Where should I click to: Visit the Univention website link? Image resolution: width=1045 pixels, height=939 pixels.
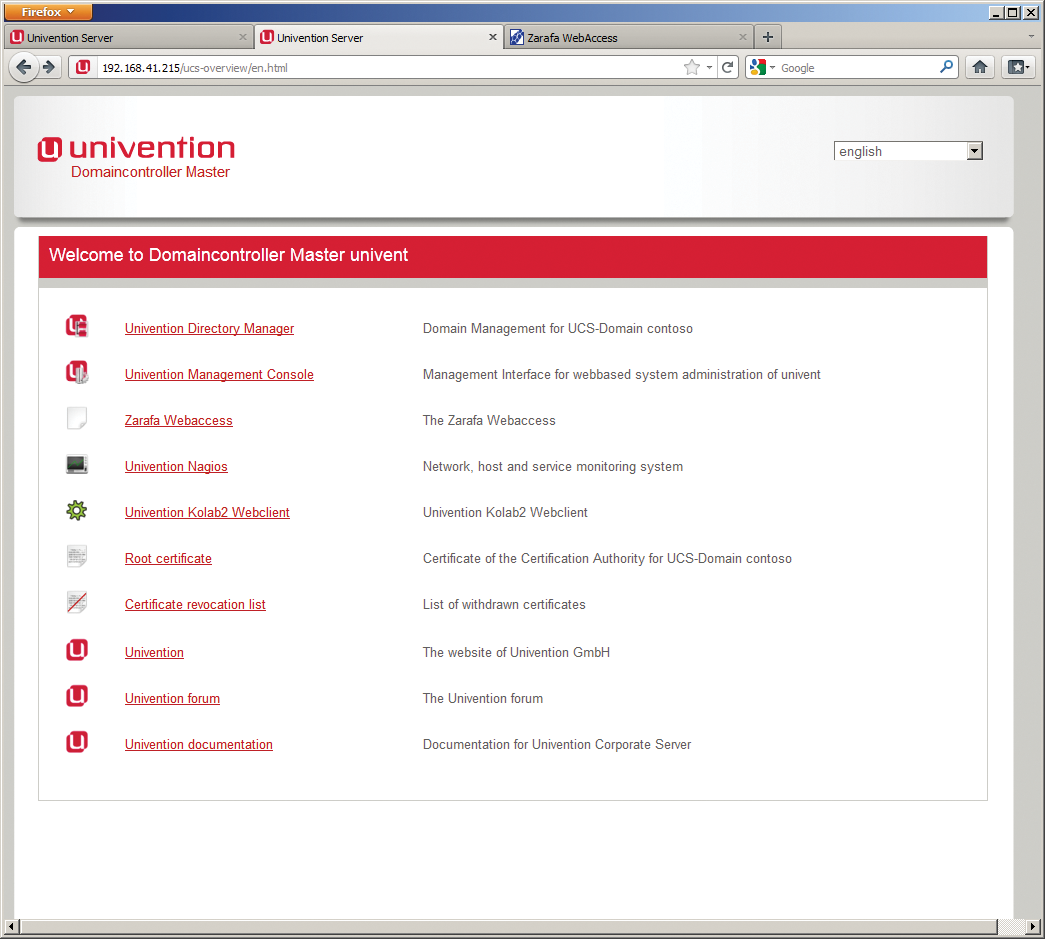click(154, 652)
